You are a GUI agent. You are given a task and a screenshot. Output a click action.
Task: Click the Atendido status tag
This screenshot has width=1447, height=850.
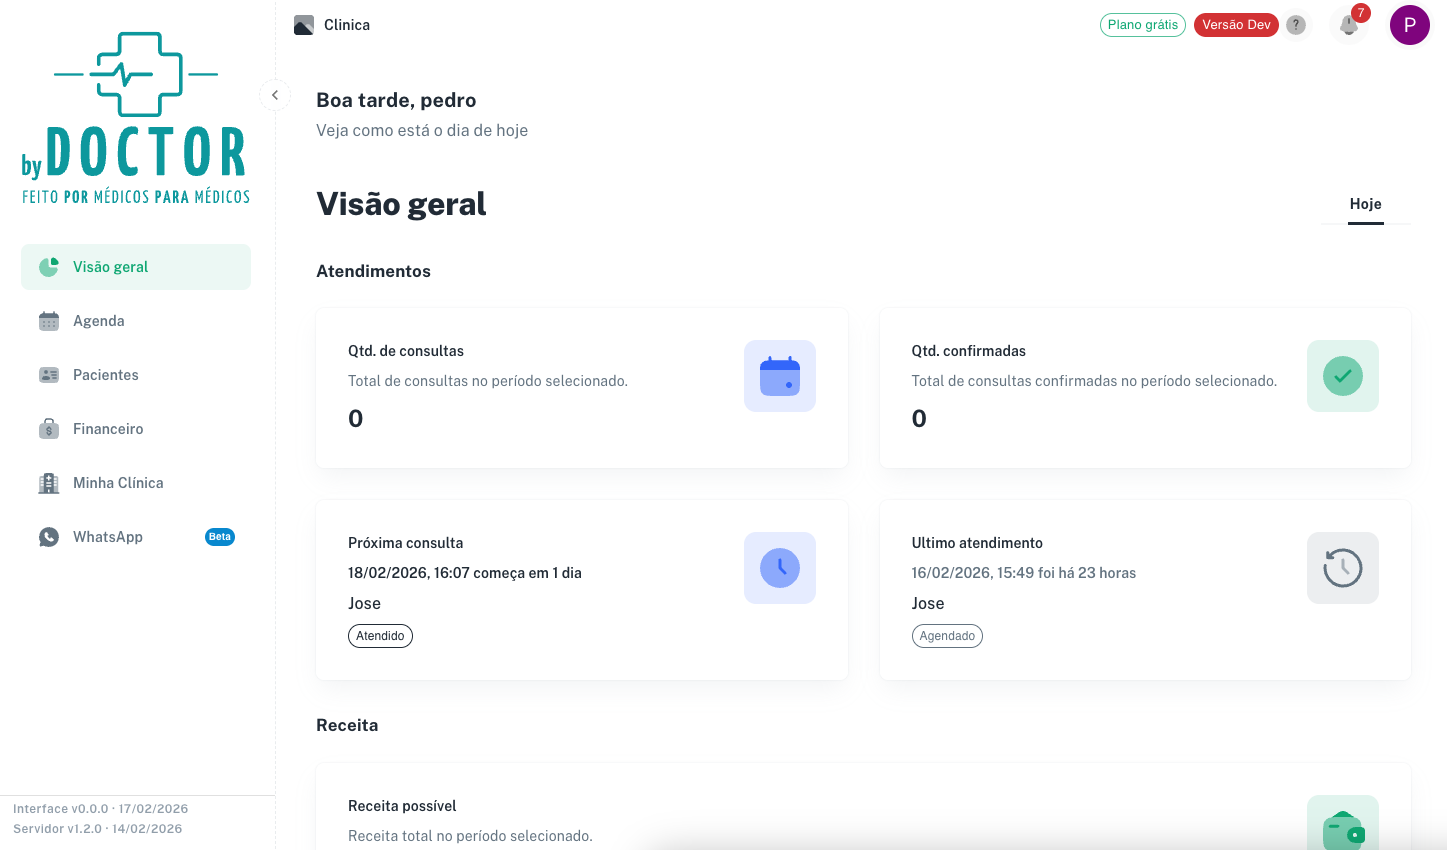pos(380,636)
